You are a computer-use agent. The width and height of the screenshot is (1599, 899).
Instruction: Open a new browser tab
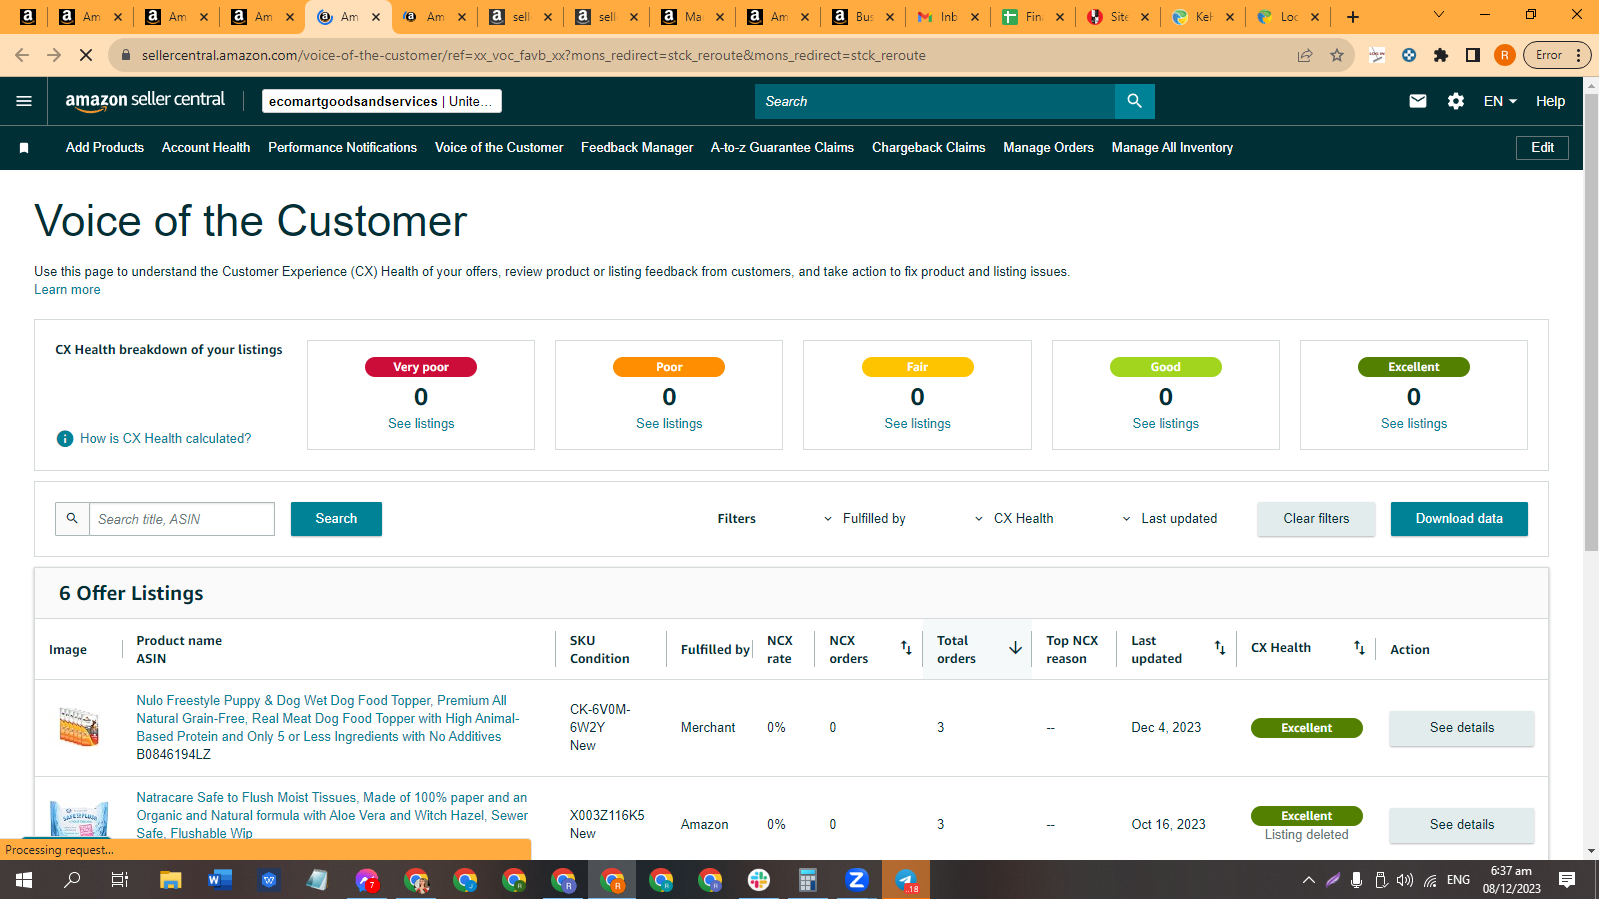pyautogui.click(x=1353, y=17)
